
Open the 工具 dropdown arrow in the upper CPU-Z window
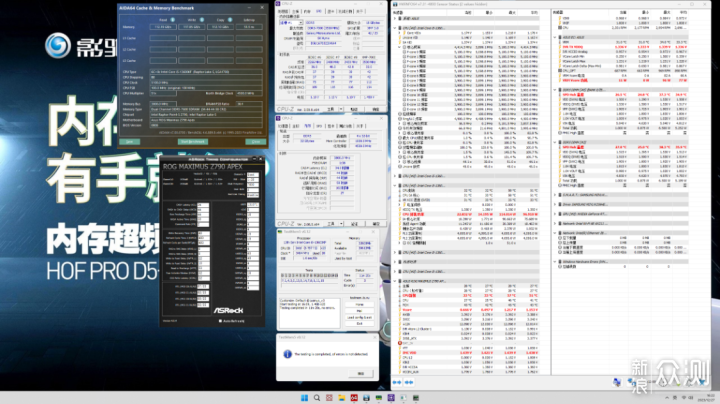(x=341, y=109)
